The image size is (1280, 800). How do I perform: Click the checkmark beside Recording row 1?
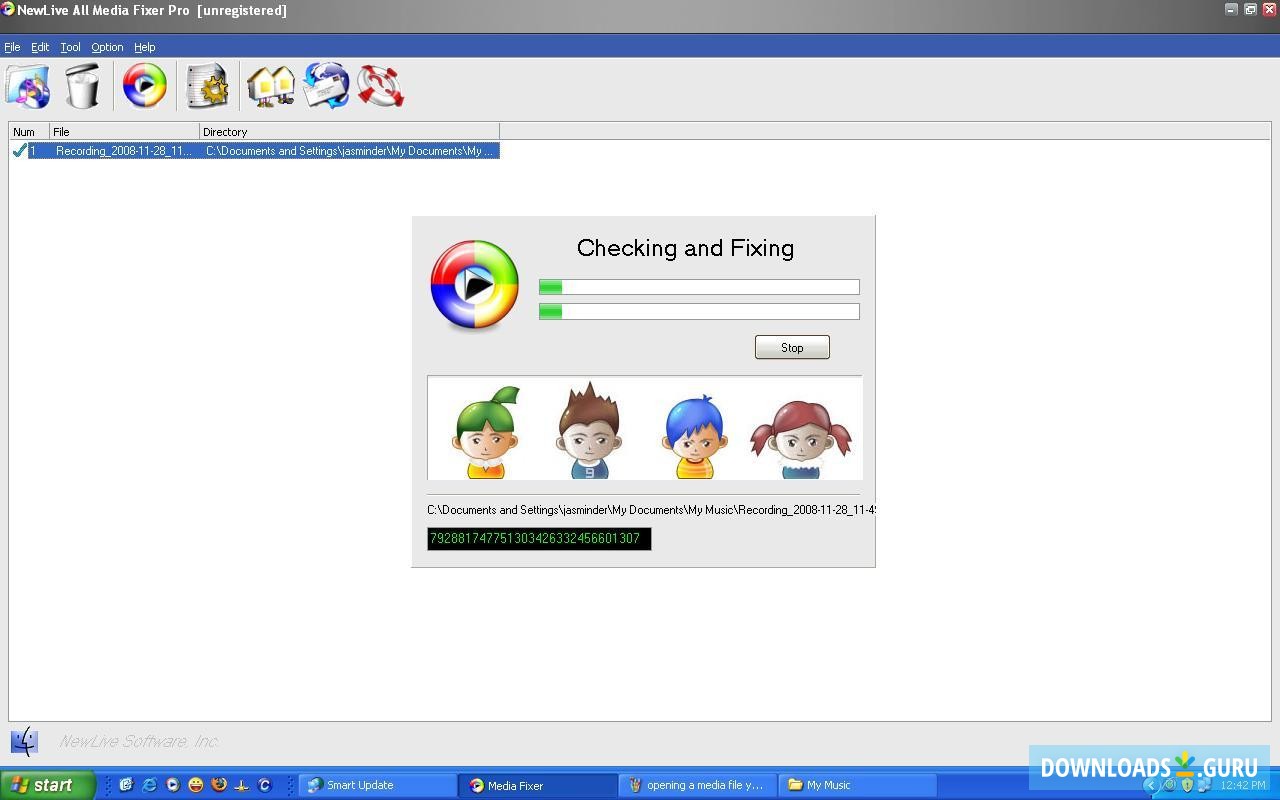pyautogui.click(x=19, y=151)
